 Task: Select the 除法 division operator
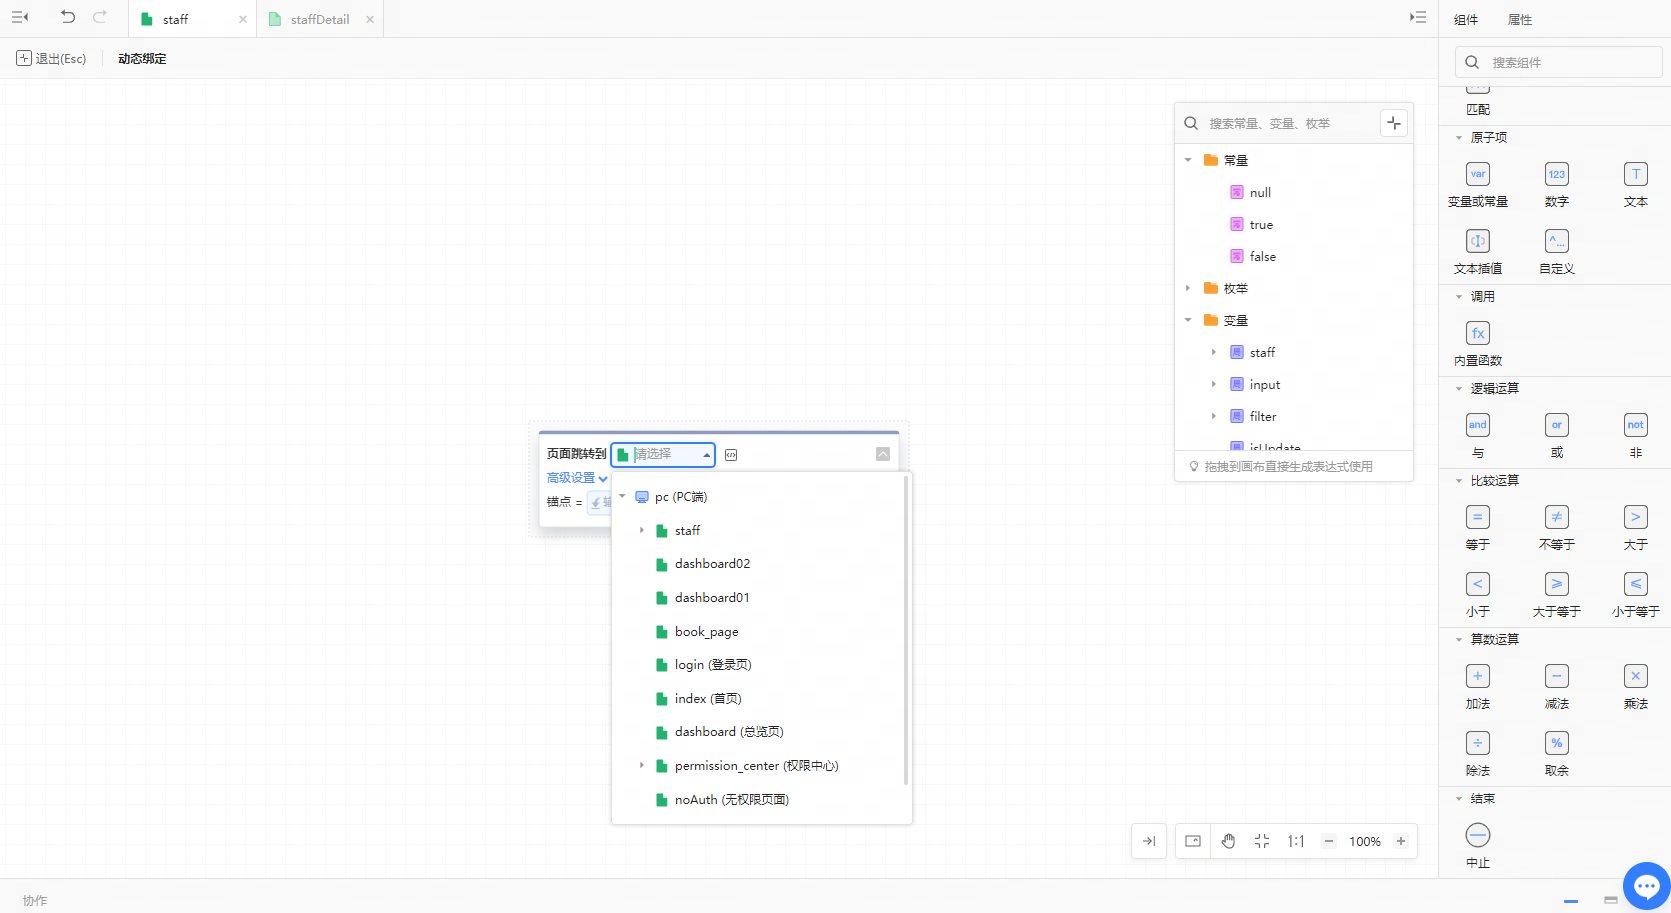coord(1478,743)
